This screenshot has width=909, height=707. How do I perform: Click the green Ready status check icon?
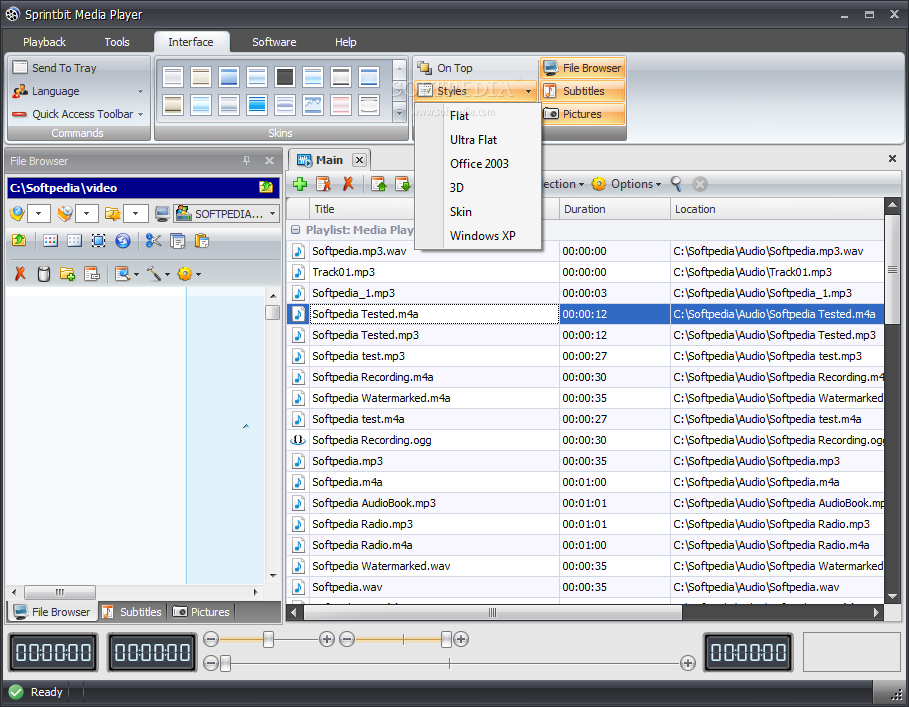point(16,692)
